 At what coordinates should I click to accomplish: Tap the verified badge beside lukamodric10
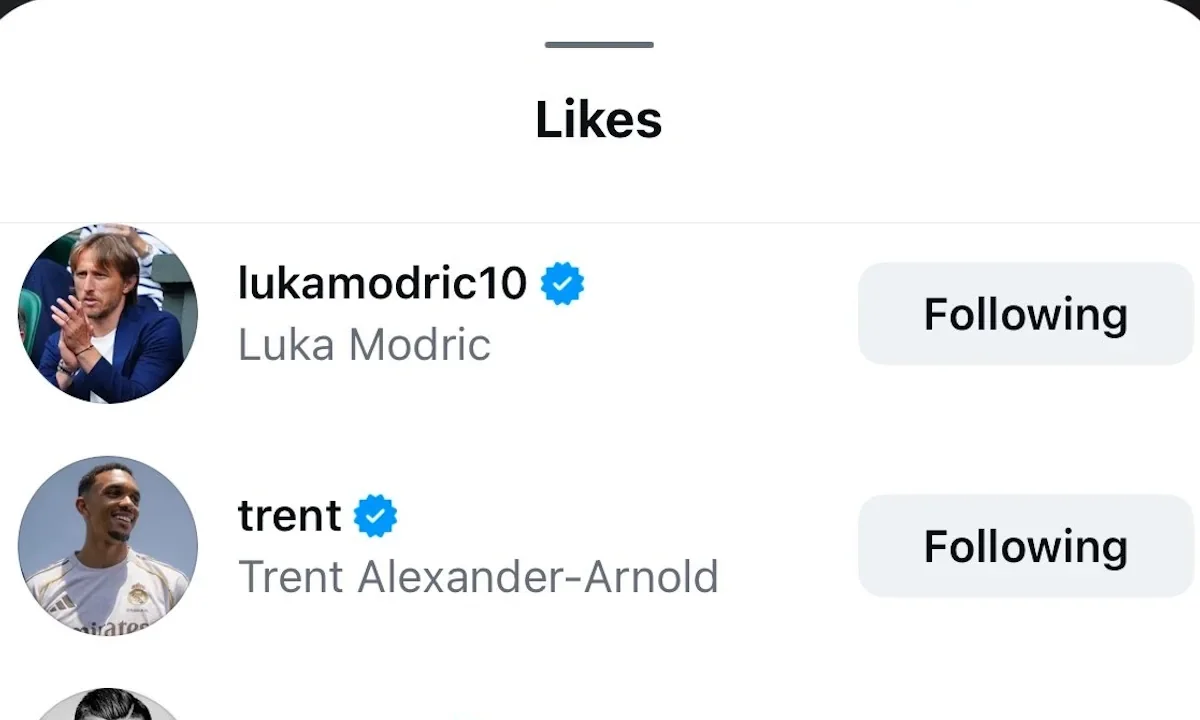(563, 285)
